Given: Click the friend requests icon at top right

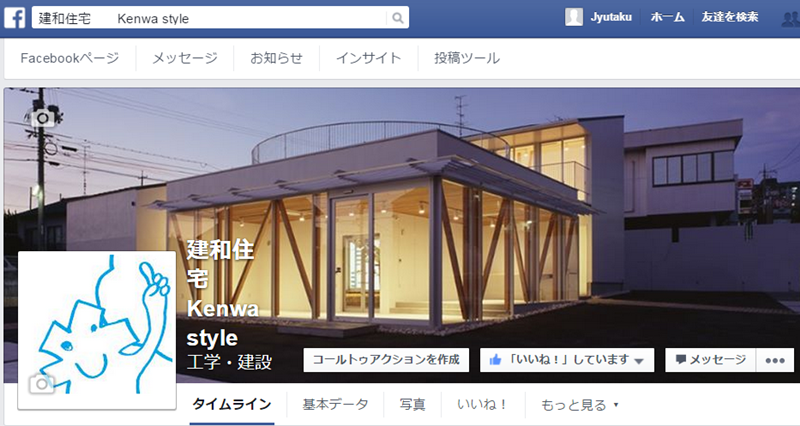Looking at the screenshot, I should (x=791, y=19).
